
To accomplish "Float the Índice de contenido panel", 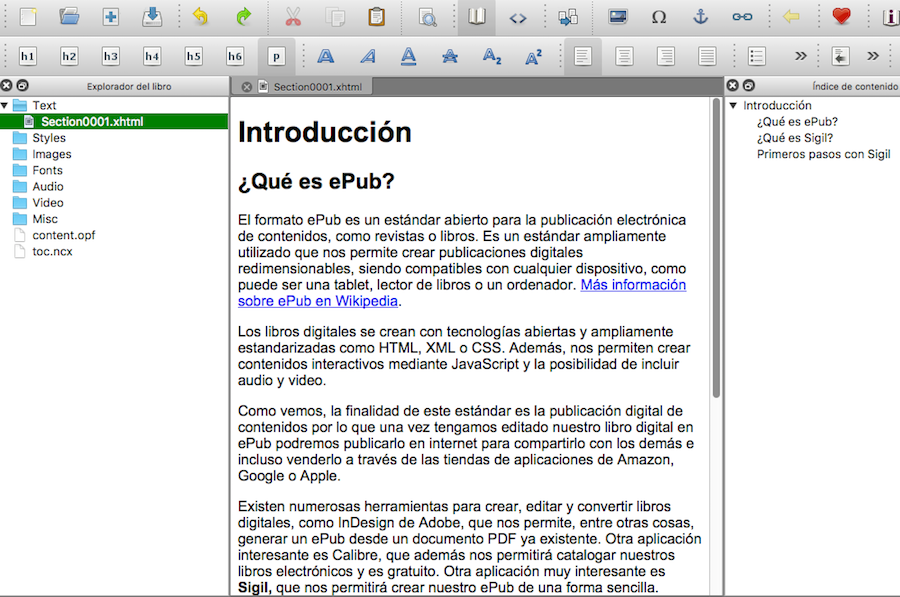I will coord(749,86).
